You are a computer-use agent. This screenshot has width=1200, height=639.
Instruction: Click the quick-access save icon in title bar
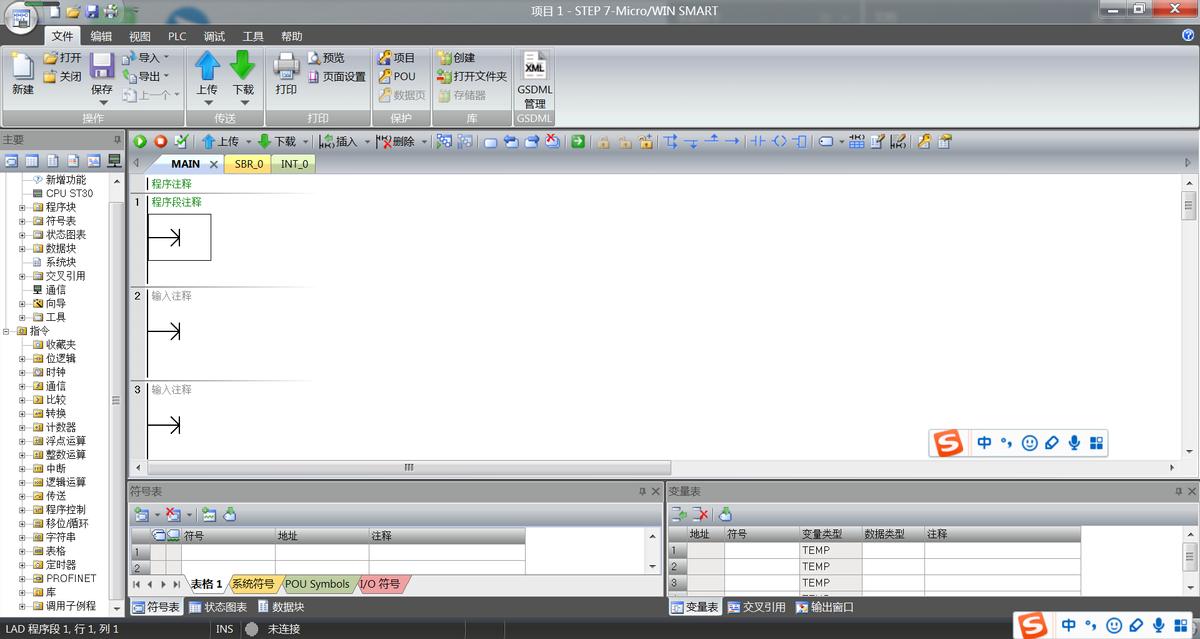click(91, 11)
